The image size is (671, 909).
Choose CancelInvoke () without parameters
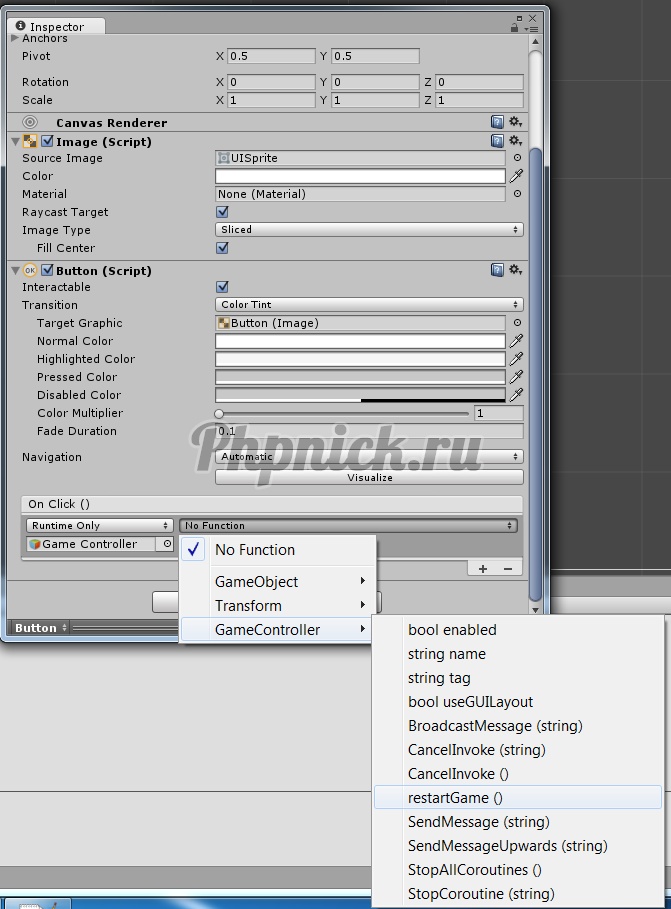(x=518, y=773)
